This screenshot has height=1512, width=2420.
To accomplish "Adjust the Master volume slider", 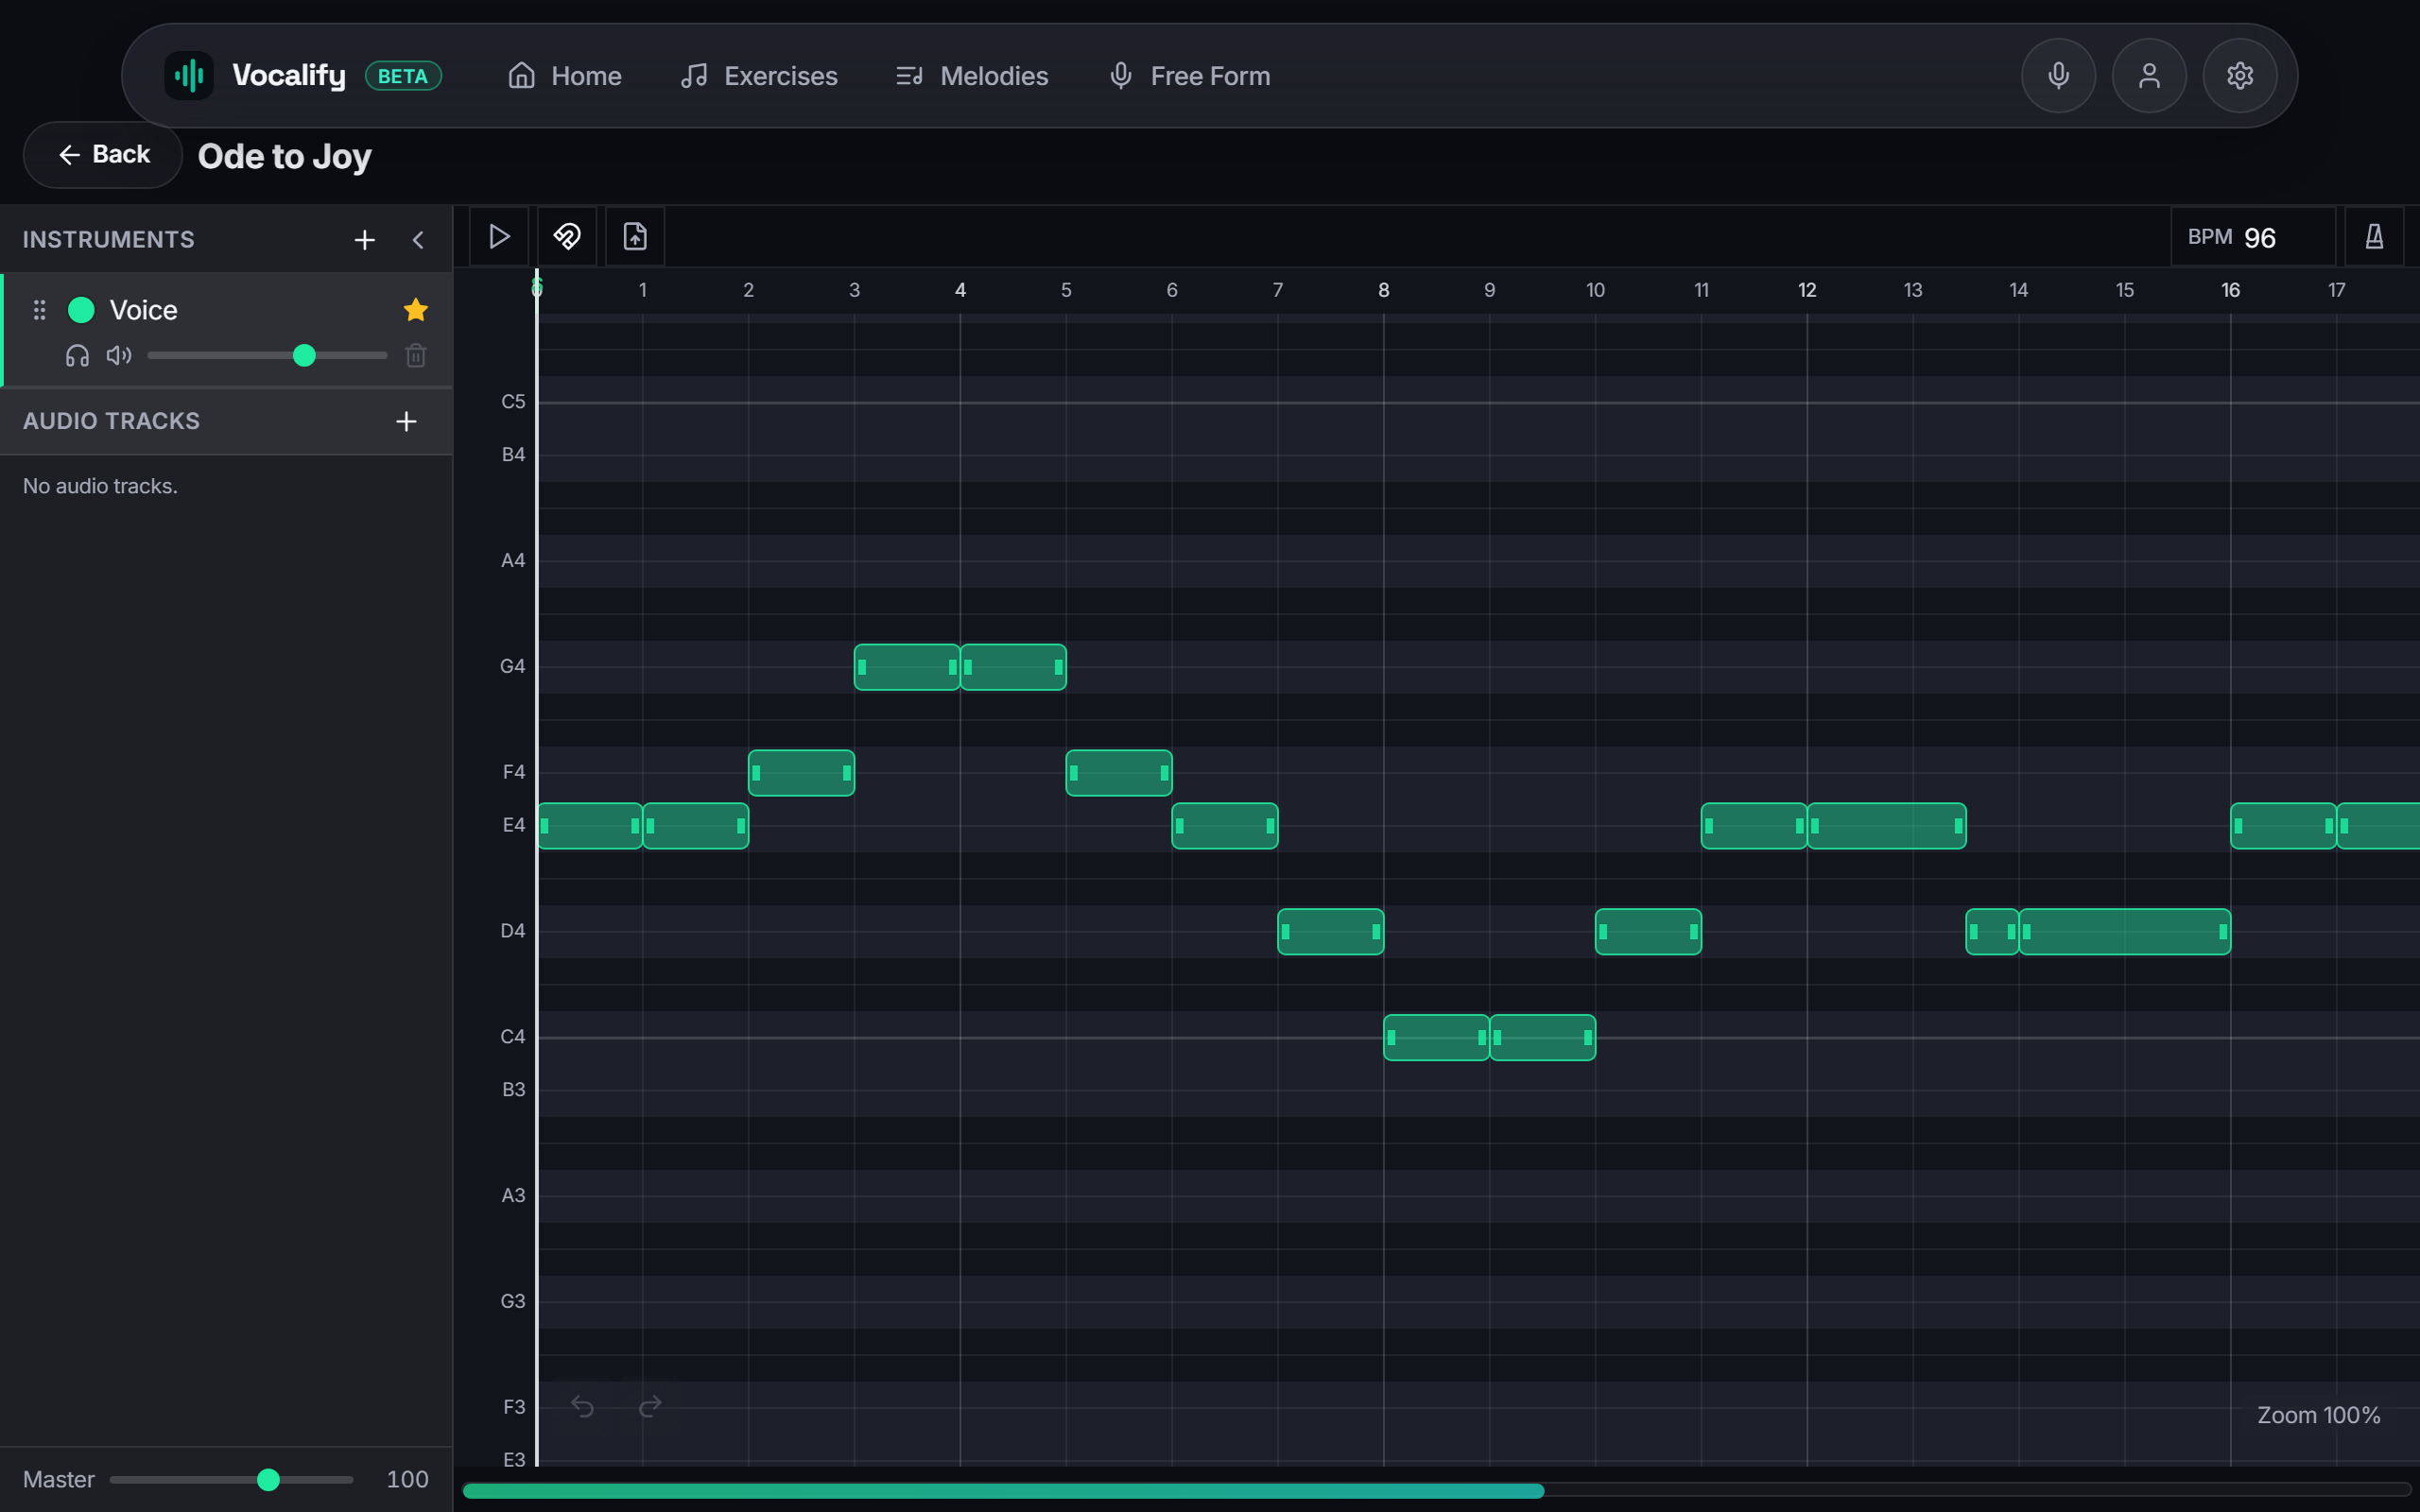I will tap(232, 1479).
